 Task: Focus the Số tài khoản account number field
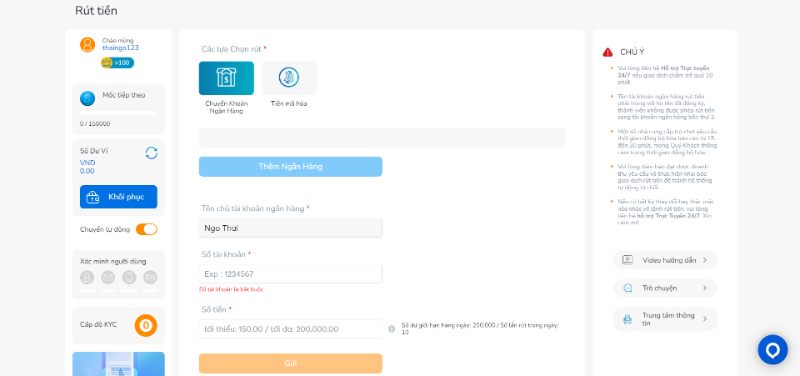(290, 274)
